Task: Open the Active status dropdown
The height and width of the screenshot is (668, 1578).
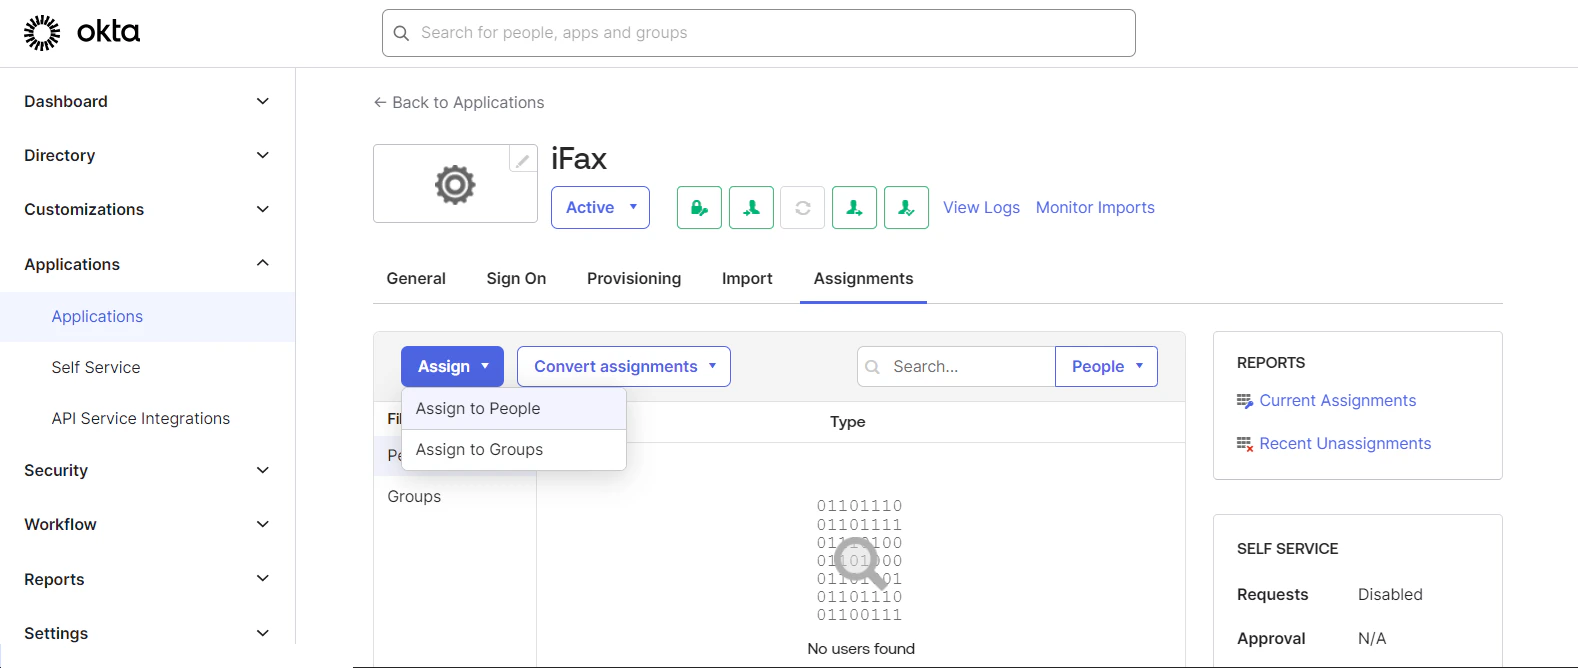Action: pyautogui.click(x=600, y=207)
